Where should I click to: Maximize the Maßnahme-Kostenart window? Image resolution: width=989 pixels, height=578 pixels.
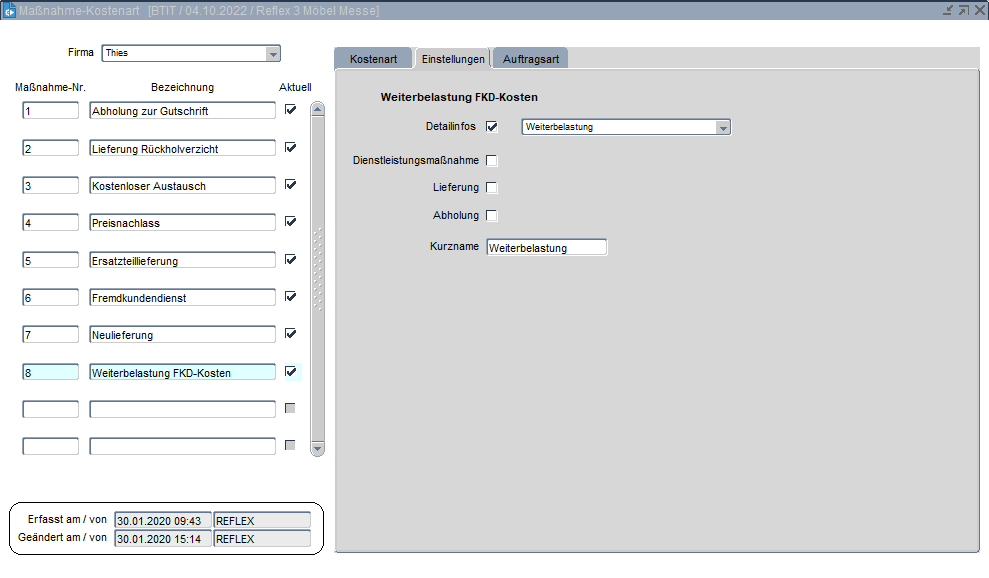[963, 10]
